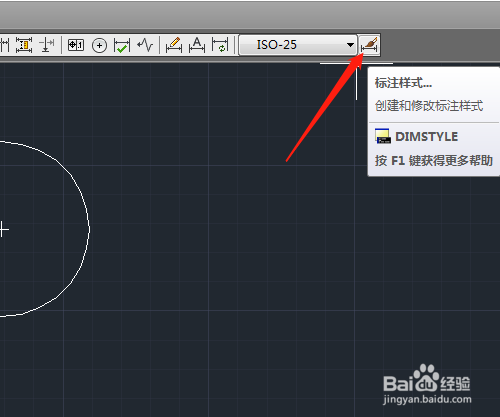Open the Dimension Style manager brush icon
The height and width of the screenshot is (417, 500).
click(369, 45)
